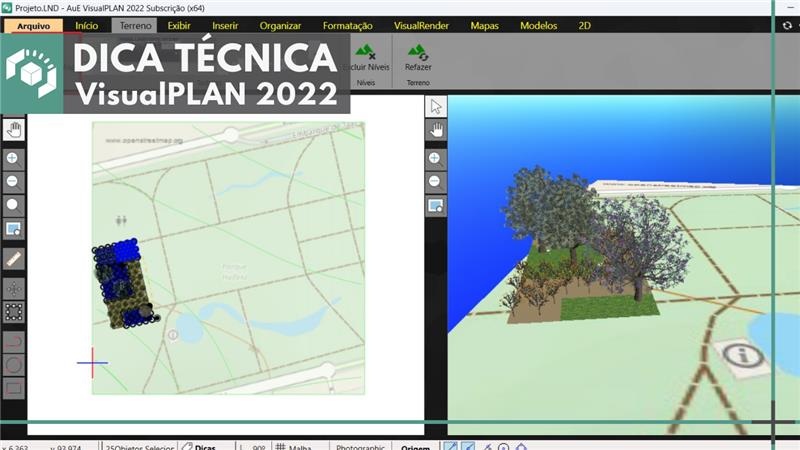This screenshot has width=800, height=450.
Task: Click the Excluir Níveis ribbon button
Action: click(366, 58)
